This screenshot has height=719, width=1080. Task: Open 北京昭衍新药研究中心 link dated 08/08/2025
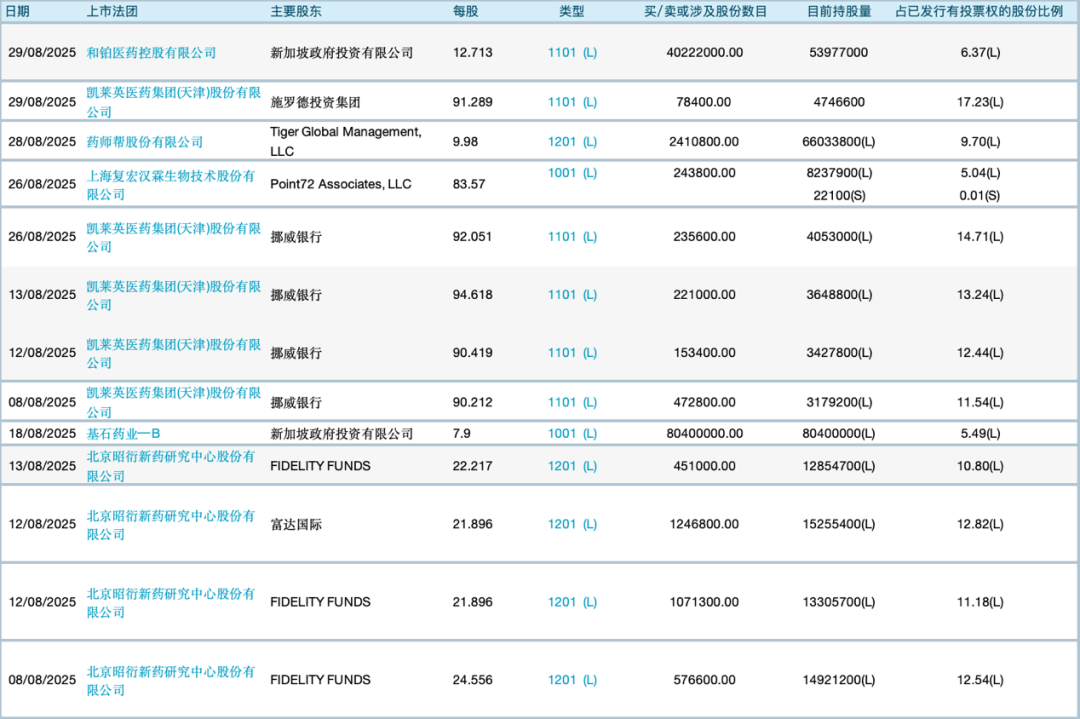point(171,680)
